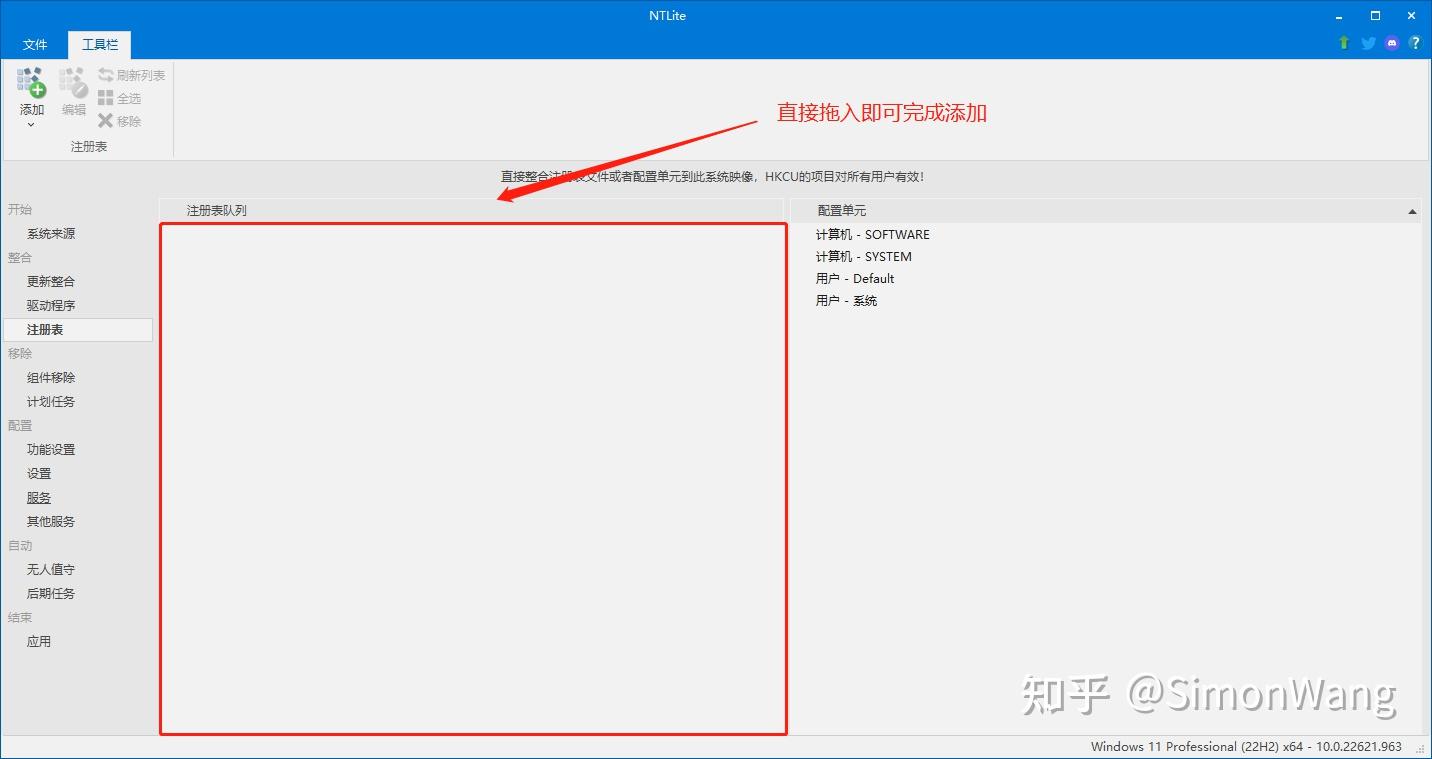The image size is (1432, 759).
Task: Click 应用 under 结束 section
Action: (39, 641)
